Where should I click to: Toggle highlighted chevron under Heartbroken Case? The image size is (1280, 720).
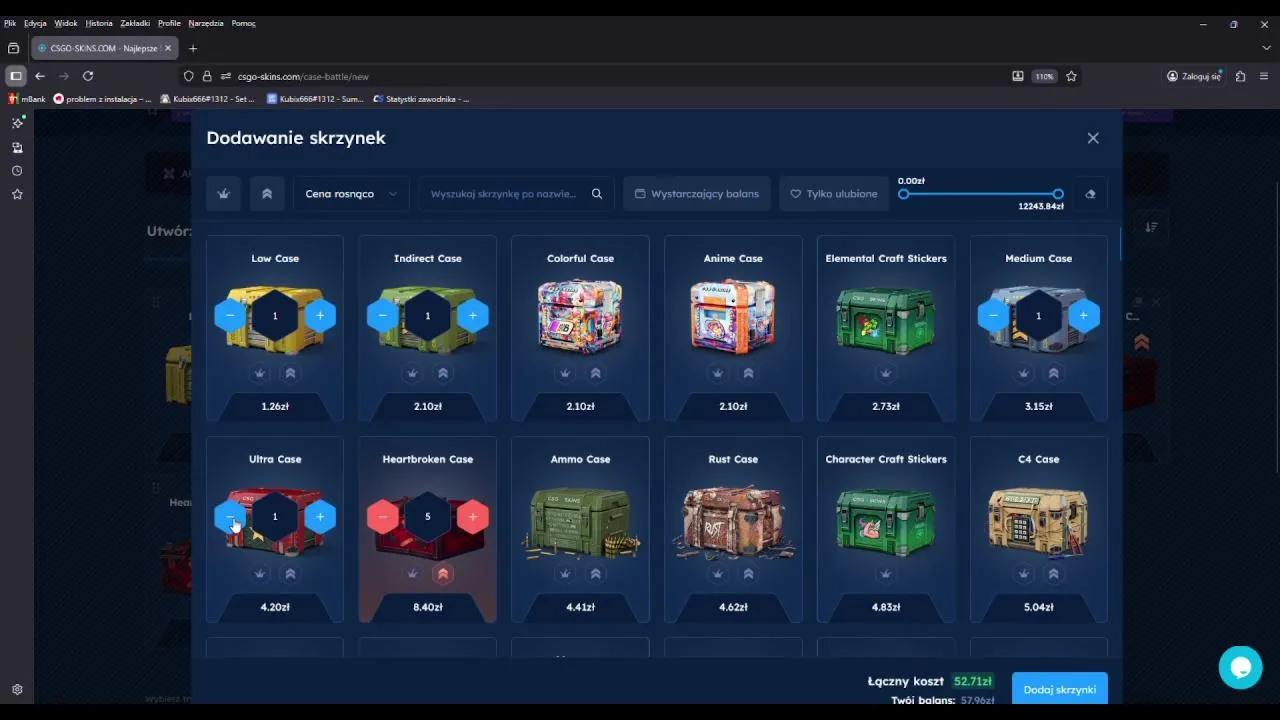pos(443,574)
